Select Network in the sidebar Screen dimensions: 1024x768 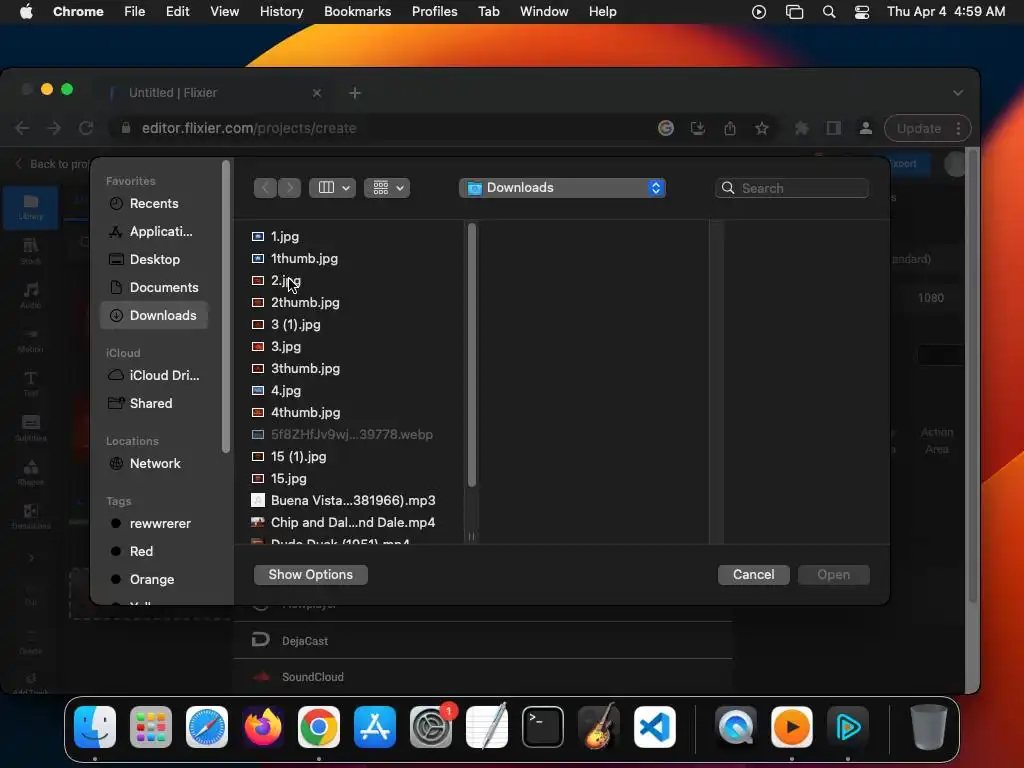pos(154,463)
